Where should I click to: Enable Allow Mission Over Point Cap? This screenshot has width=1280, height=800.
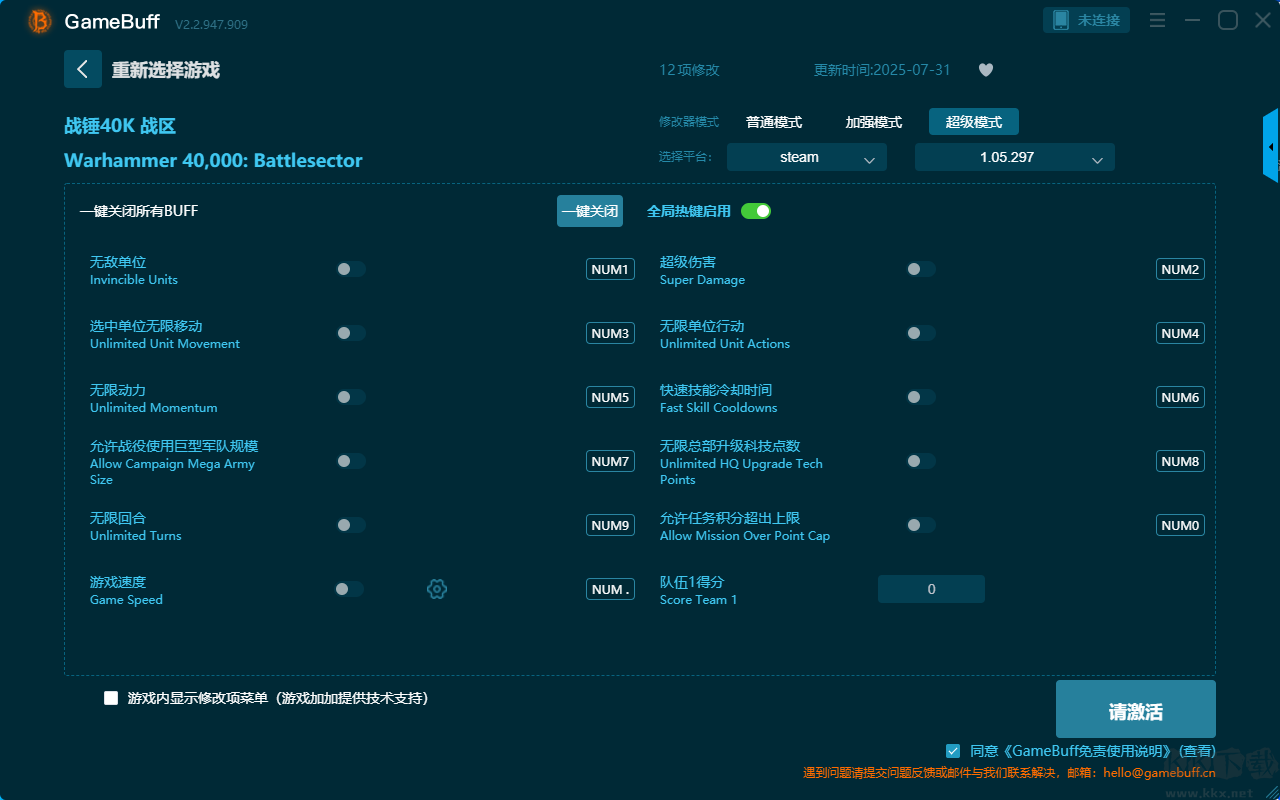pyautogui.click(x=921, y=525)
